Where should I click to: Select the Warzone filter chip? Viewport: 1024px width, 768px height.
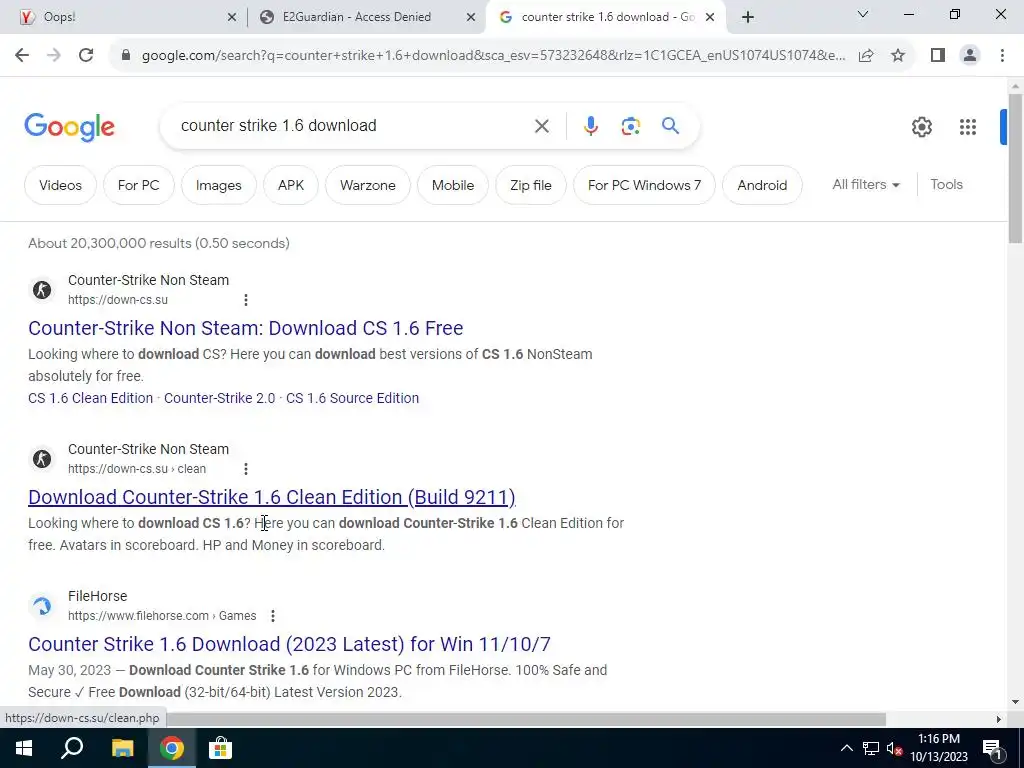click(368, 185)
